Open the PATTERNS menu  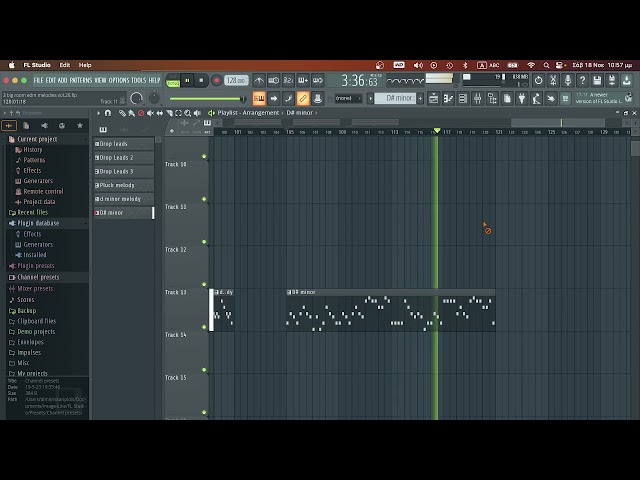81,80
